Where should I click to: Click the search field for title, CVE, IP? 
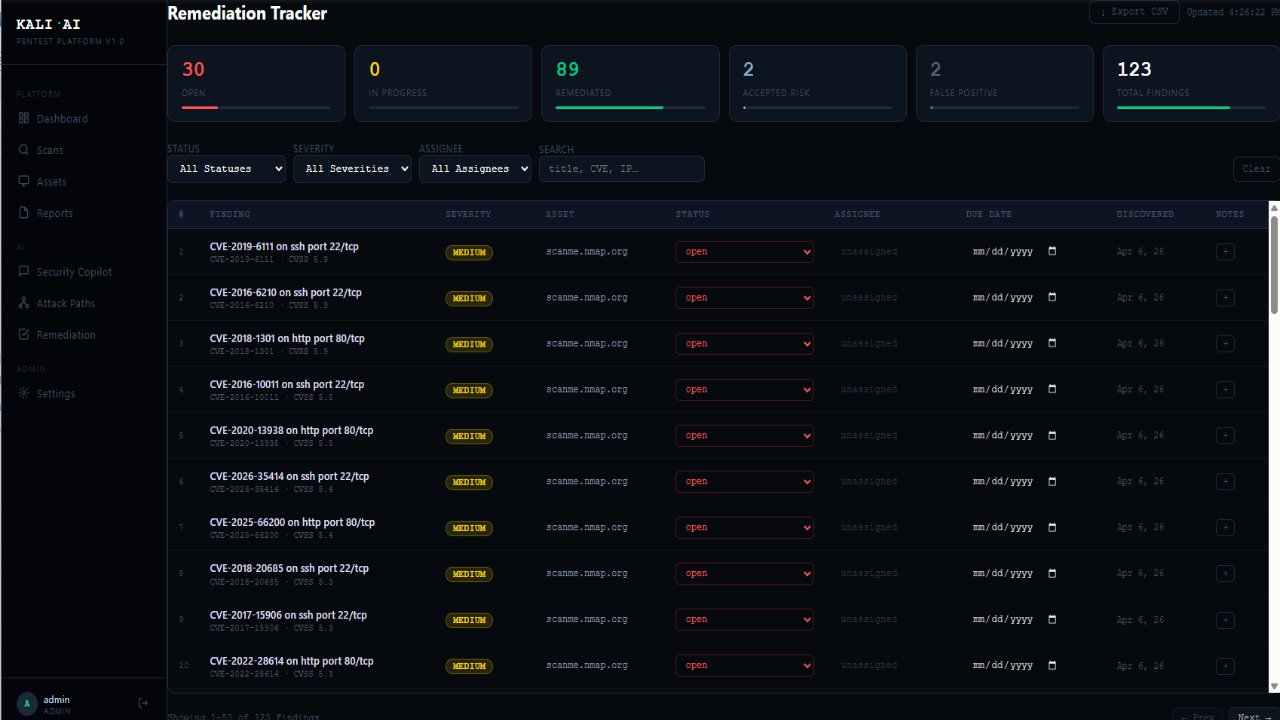[622, 169]
